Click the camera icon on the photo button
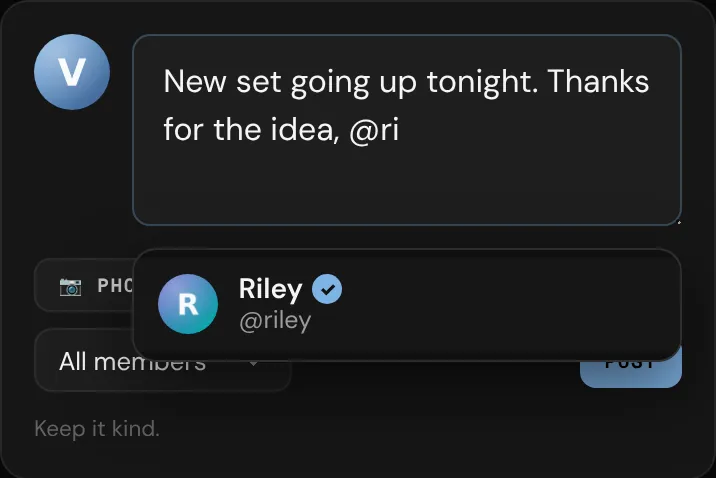The width and height of the screenshot is (716, 478). (70, 287)
